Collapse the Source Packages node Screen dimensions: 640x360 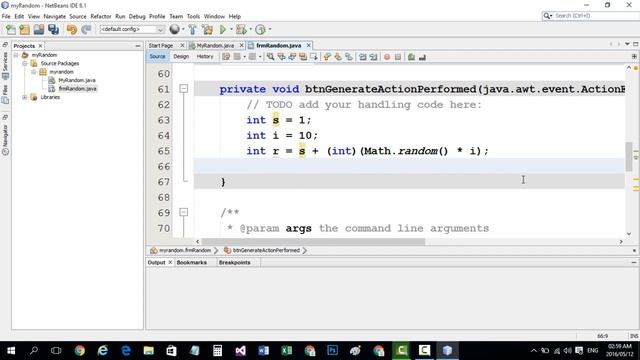(x=25, y=64)
